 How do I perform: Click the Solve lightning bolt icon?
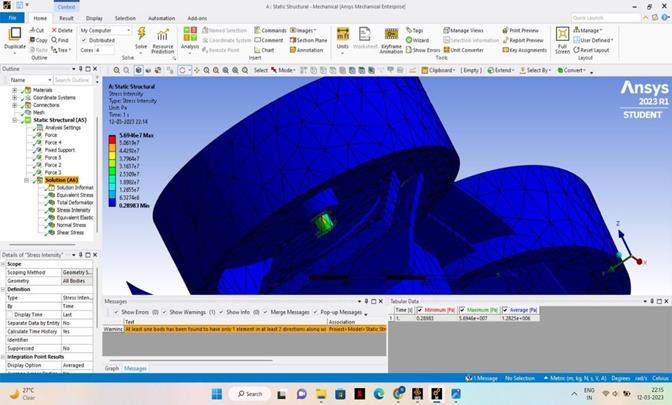(141, 33)
